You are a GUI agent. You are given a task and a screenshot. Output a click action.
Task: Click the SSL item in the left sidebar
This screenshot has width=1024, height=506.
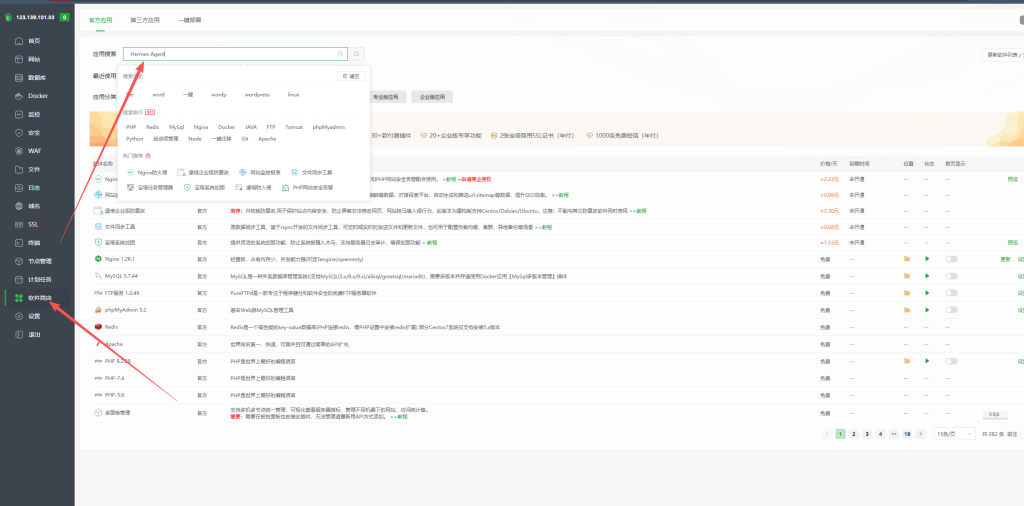[33, 224]
